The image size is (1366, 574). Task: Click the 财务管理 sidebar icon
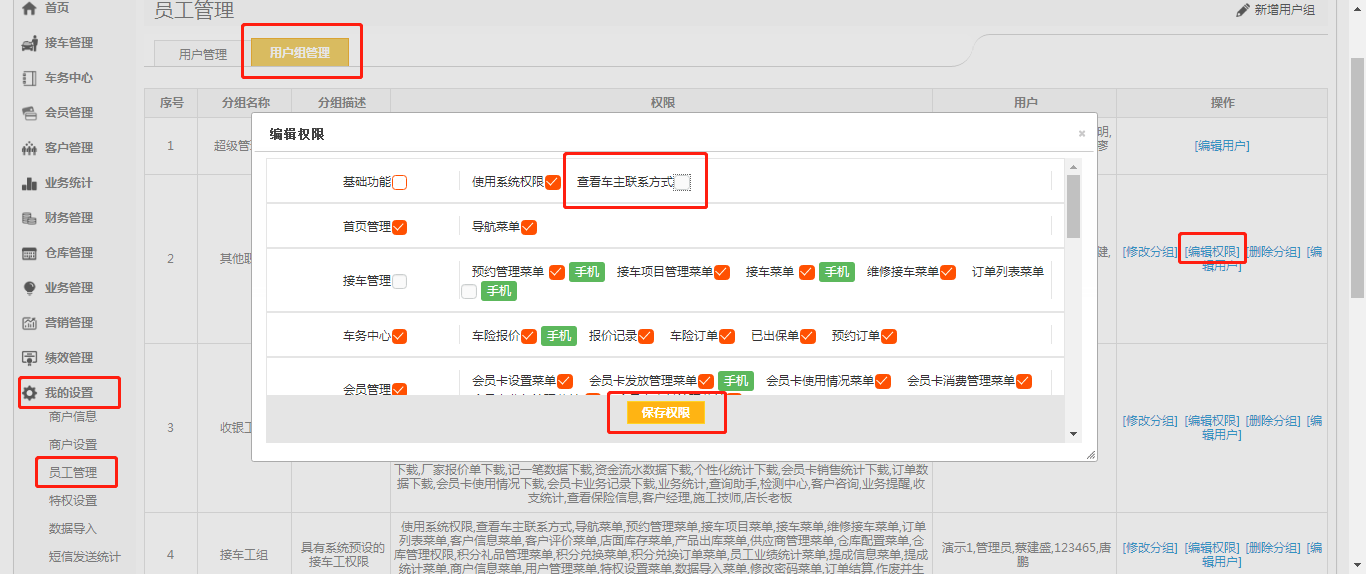click(30, 218)
